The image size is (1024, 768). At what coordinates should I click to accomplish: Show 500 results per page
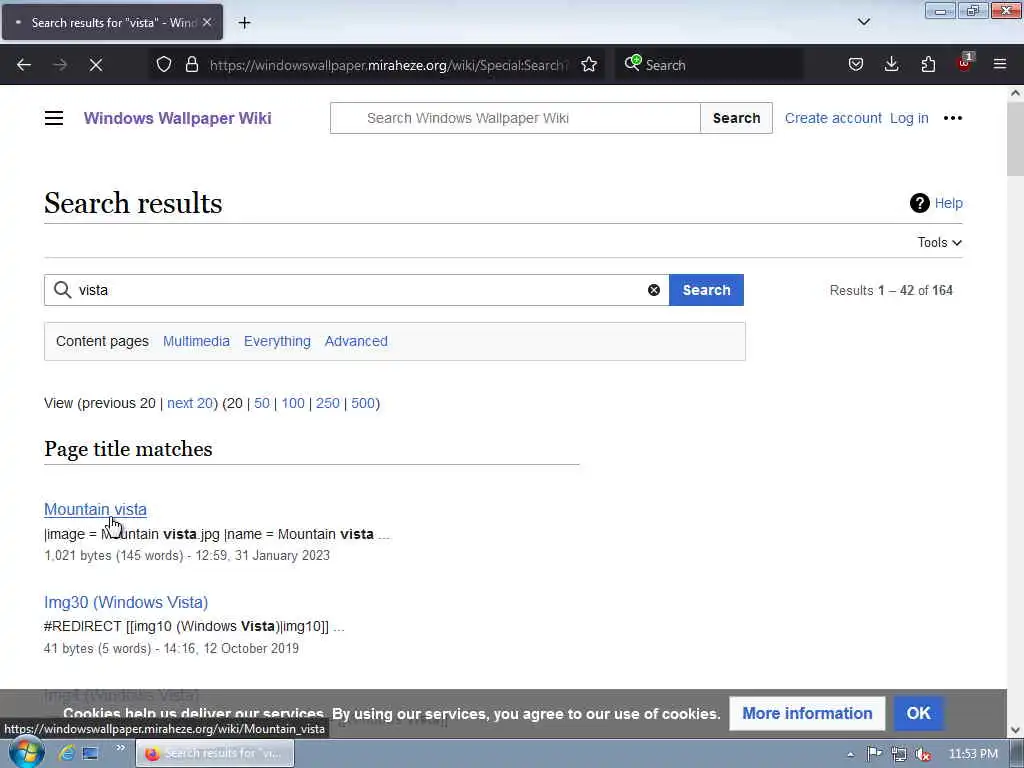(362, 403)
